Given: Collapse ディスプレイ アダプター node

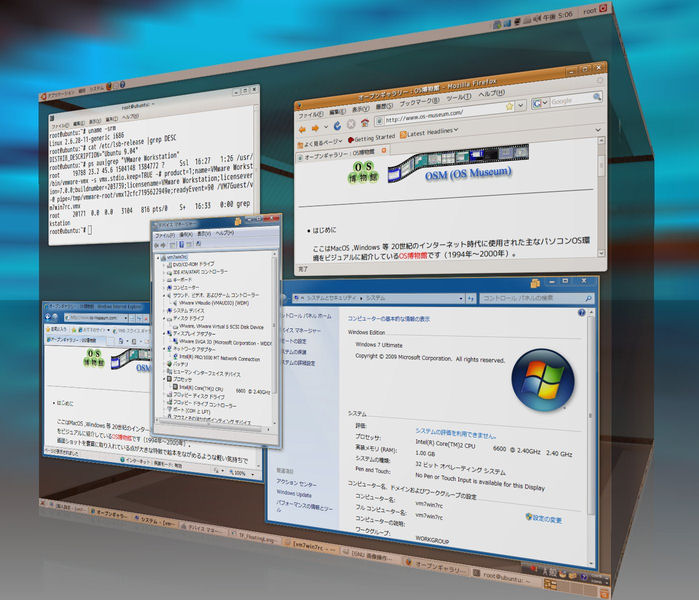Looking at the screenshot, I should [x=164, y=333].
